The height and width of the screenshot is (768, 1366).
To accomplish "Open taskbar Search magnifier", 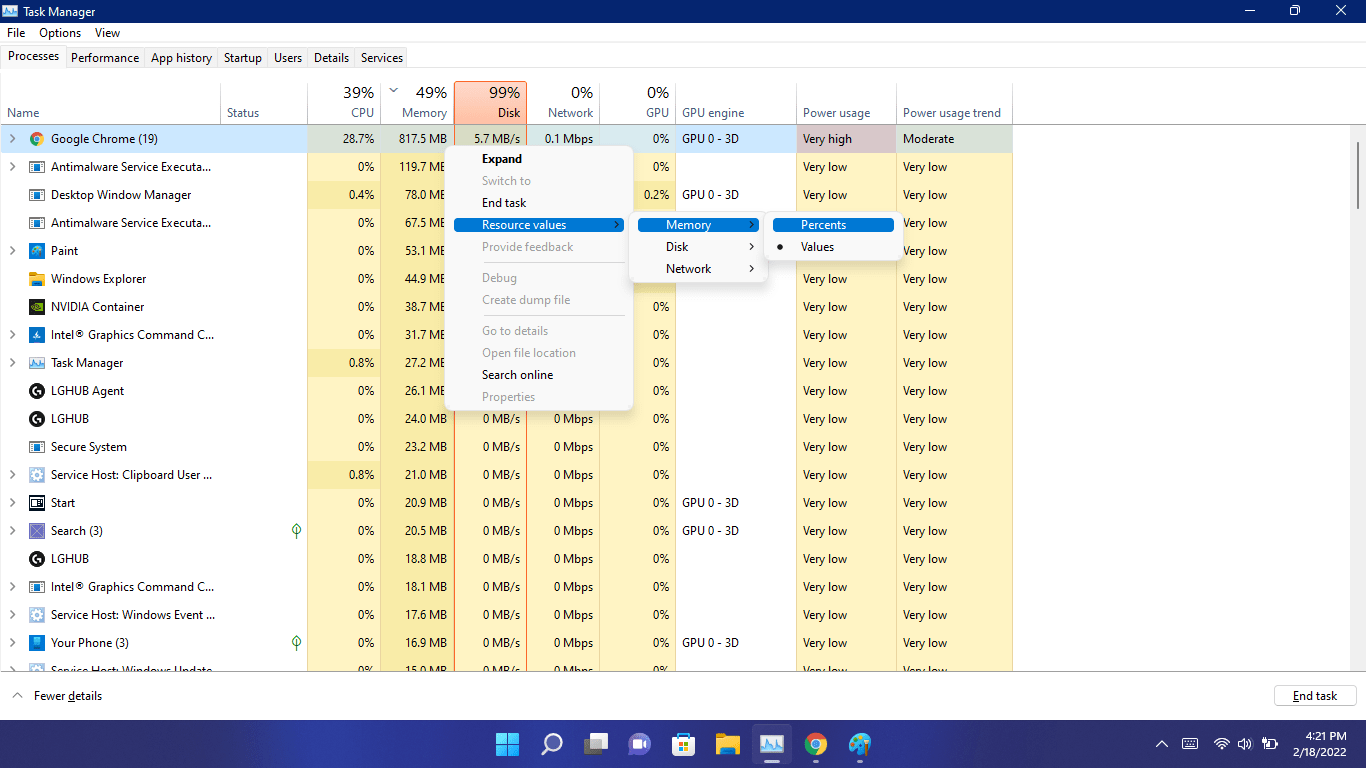I will point(551,744).
